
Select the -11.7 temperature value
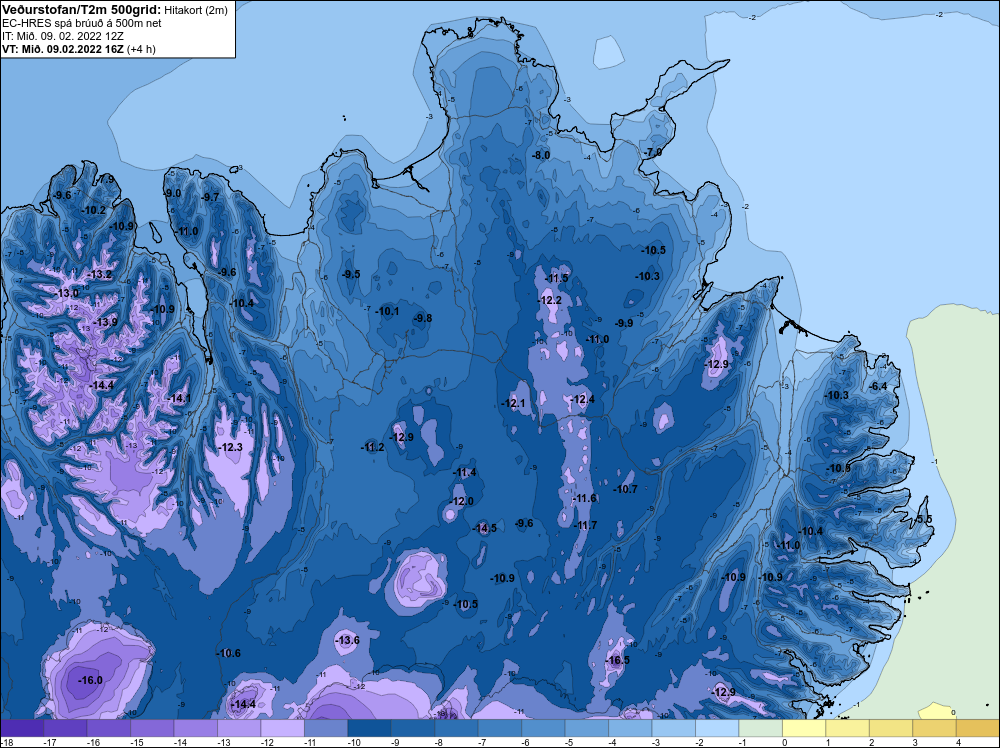[x=585, y=525]
